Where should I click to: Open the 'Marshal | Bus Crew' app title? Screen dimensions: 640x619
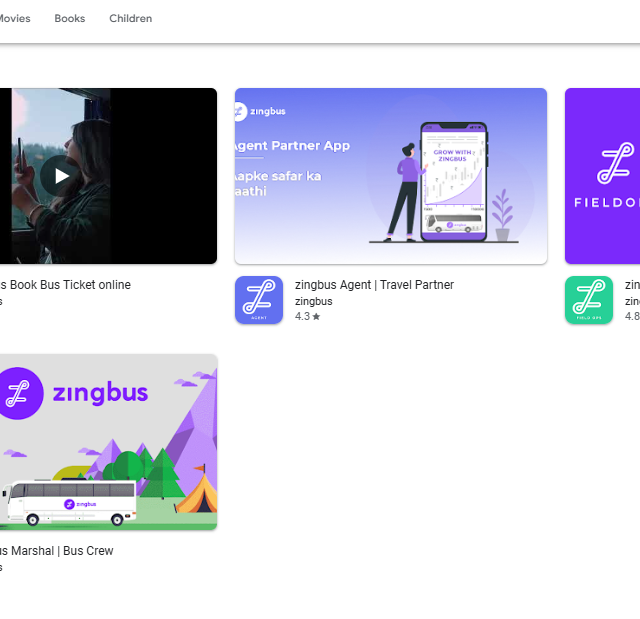coord(58,551)
